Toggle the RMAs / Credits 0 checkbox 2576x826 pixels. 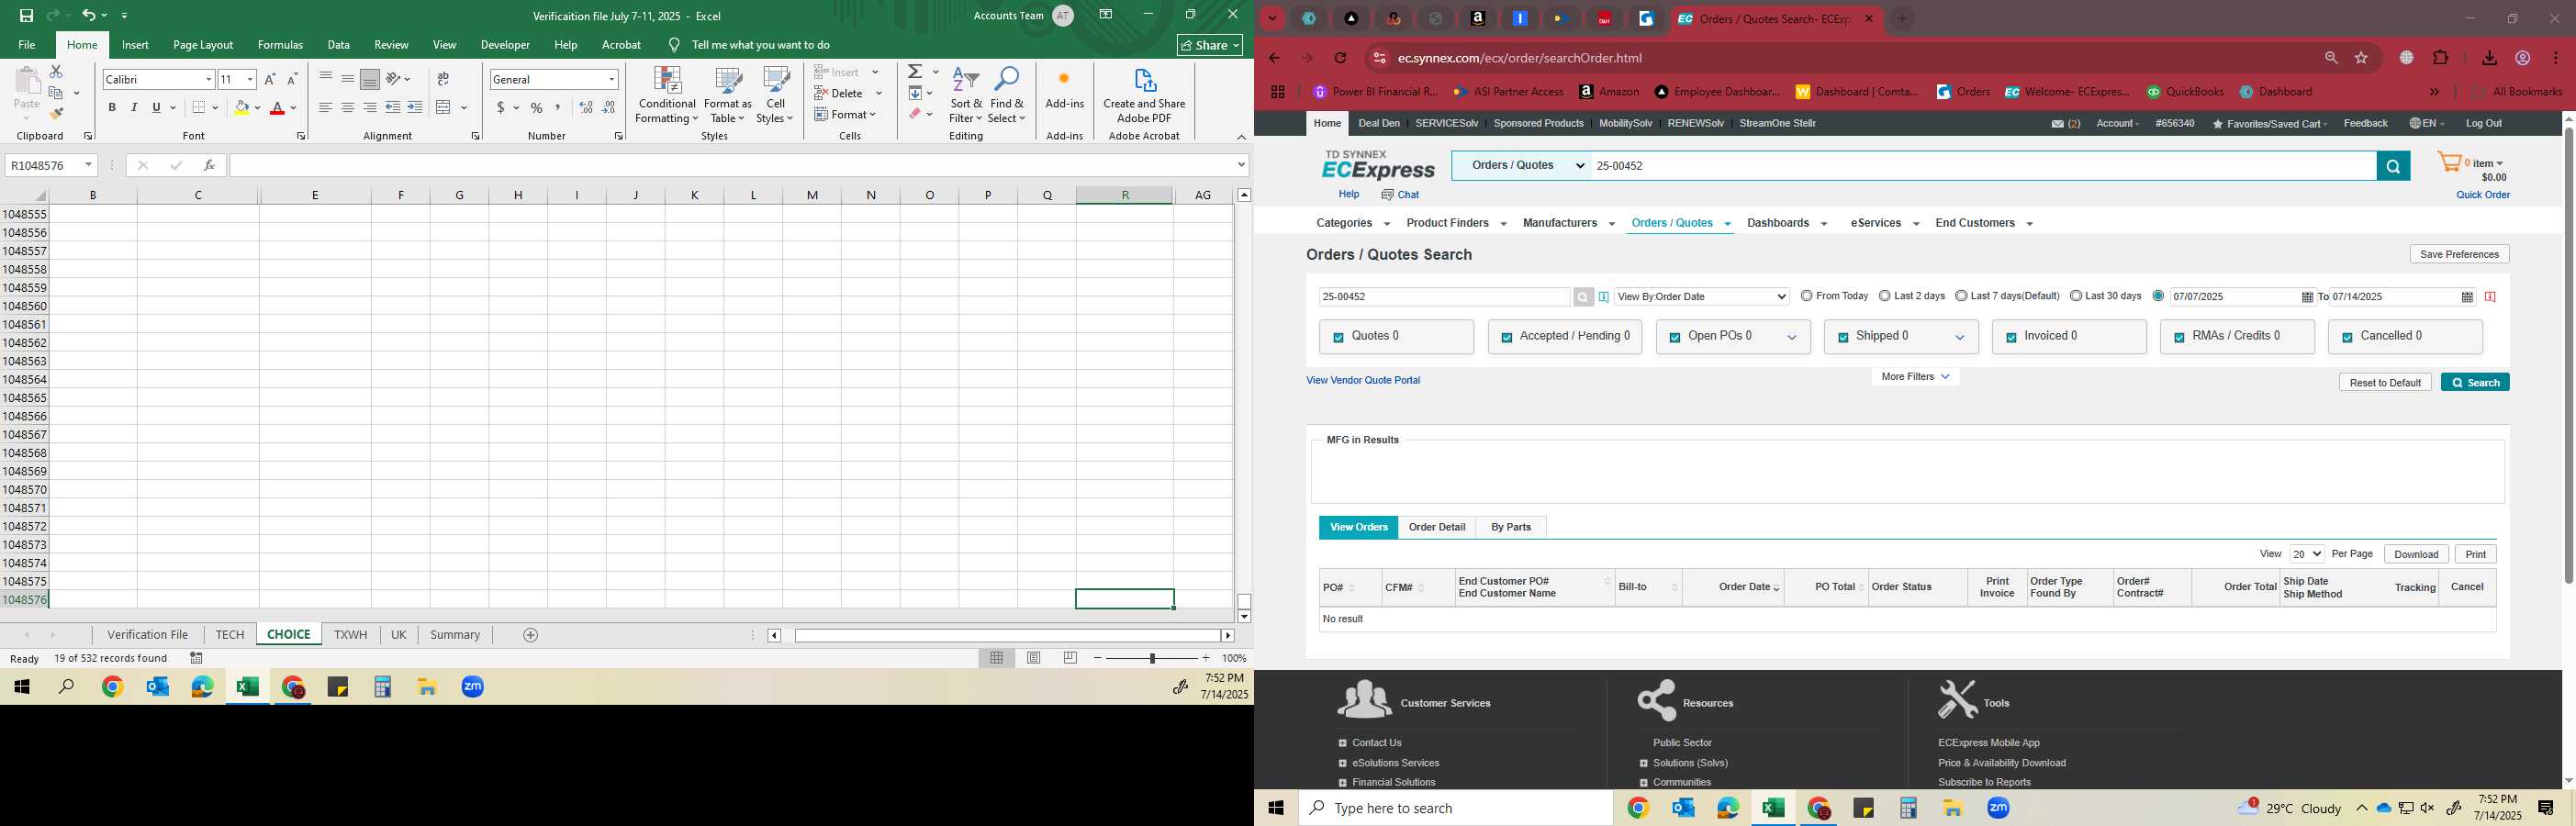coord(2179,338)
